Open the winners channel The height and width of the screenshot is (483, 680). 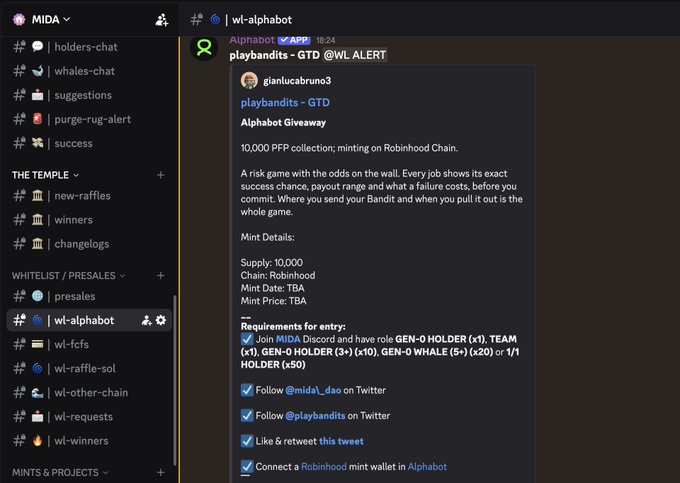(x=89, y=220)
